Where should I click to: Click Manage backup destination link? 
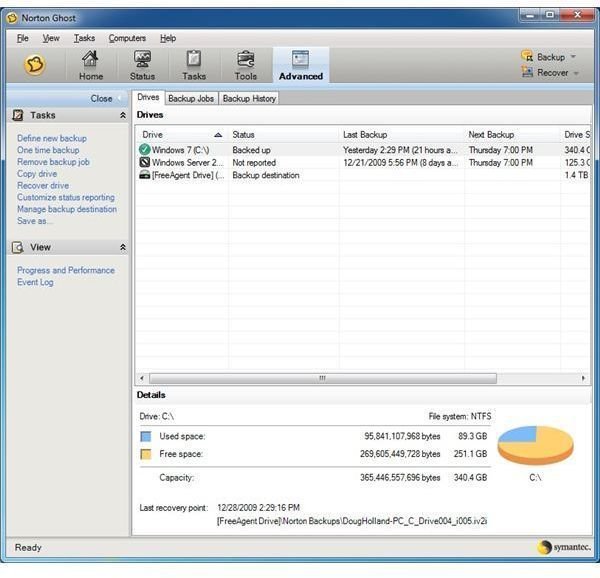(67, 209)
